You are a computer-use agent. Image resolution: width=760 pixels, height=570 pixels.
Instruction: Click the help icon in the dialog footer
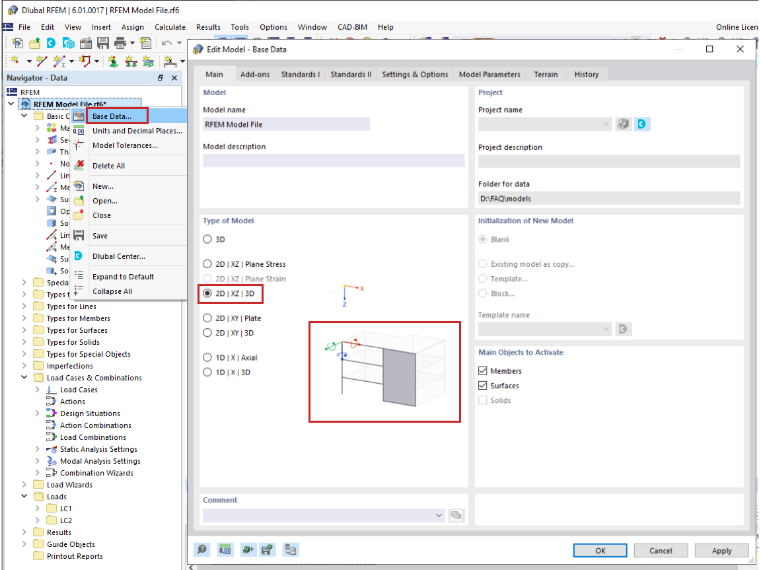point(202,550)
